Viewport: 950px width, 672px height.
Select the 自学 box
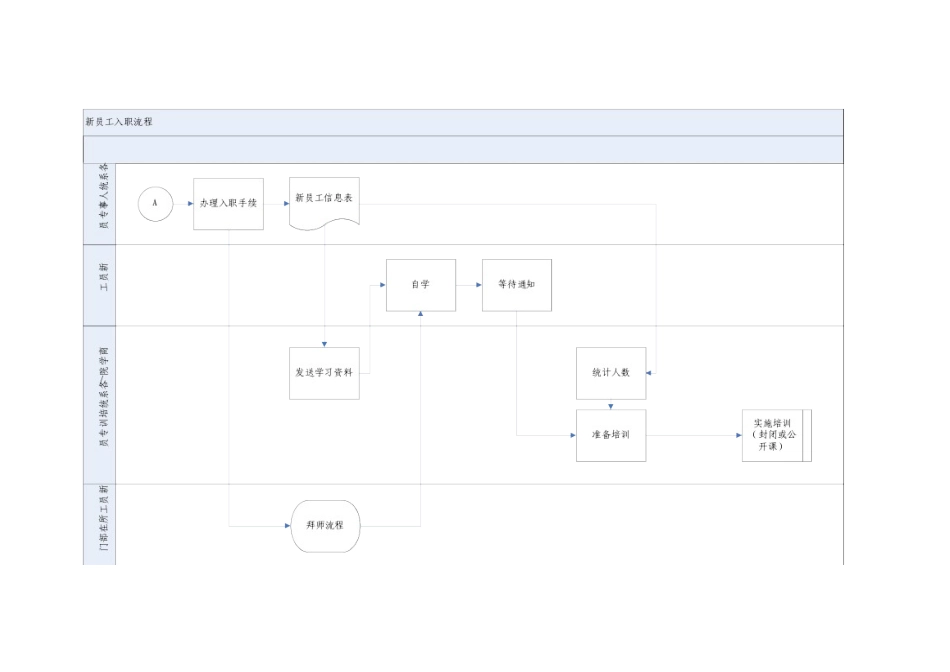click(x=421, y=285)
